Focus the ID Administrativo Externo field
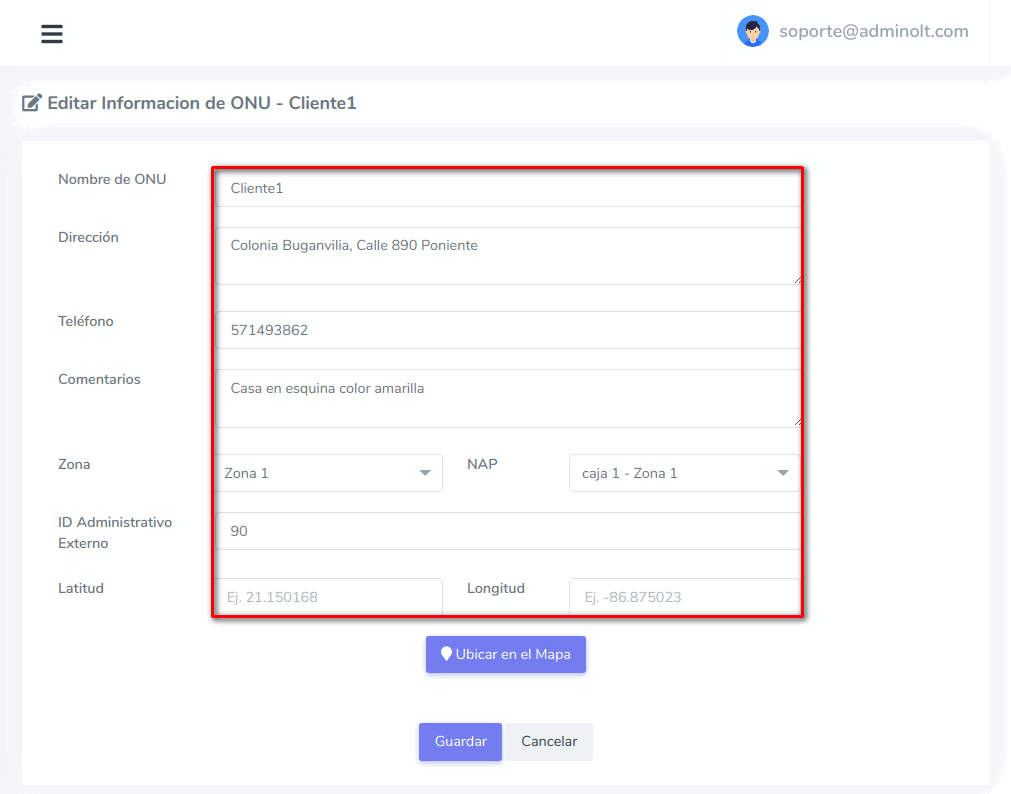The image size is (1011, 794). 507,531
